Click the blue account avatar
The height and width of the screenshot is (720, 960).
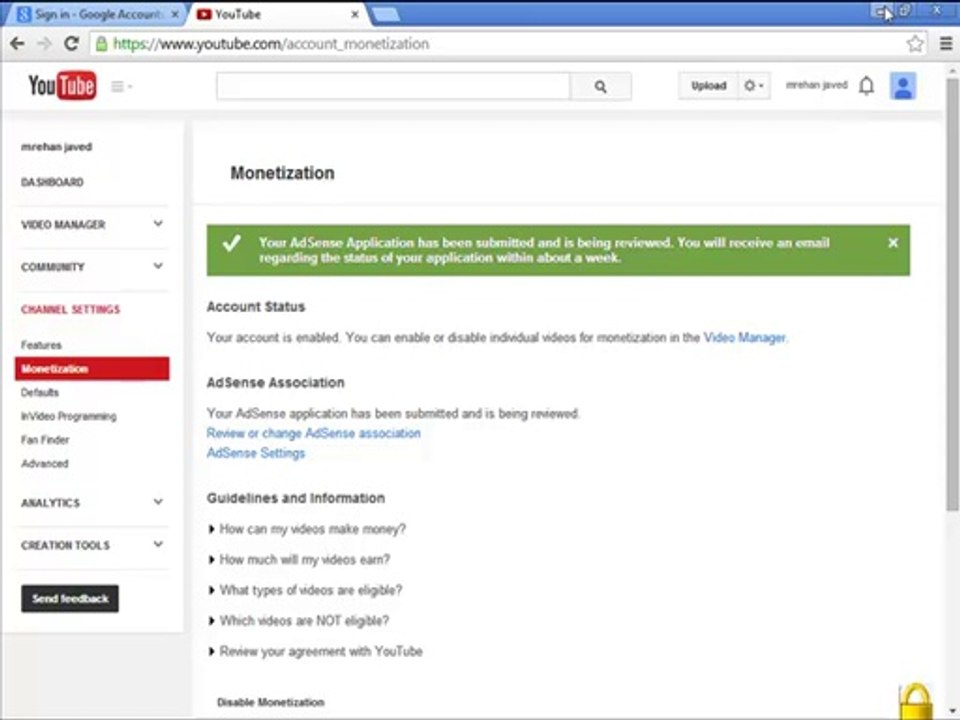coord(903,86)
